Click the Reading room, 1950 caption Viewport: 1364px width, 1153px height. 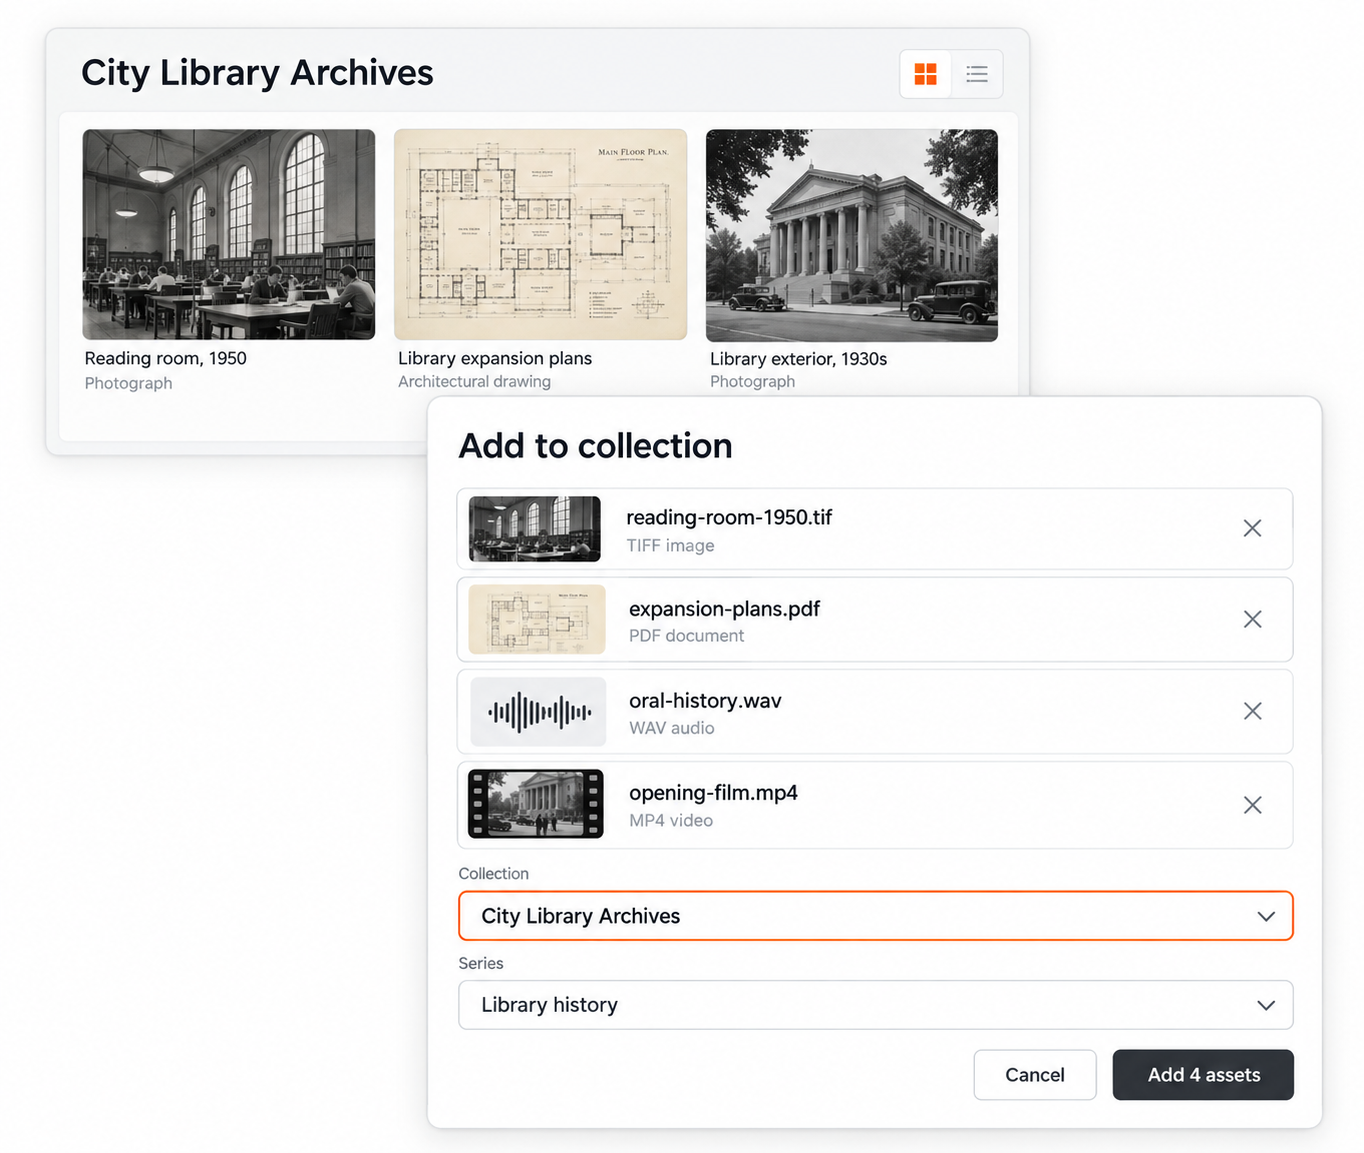pos(165,358)
